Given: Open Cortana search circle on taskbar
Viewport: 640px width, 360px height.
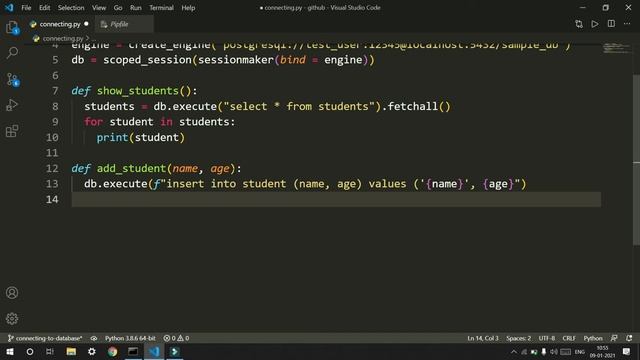Looking at the screenshot, I should tap(30, 351).
